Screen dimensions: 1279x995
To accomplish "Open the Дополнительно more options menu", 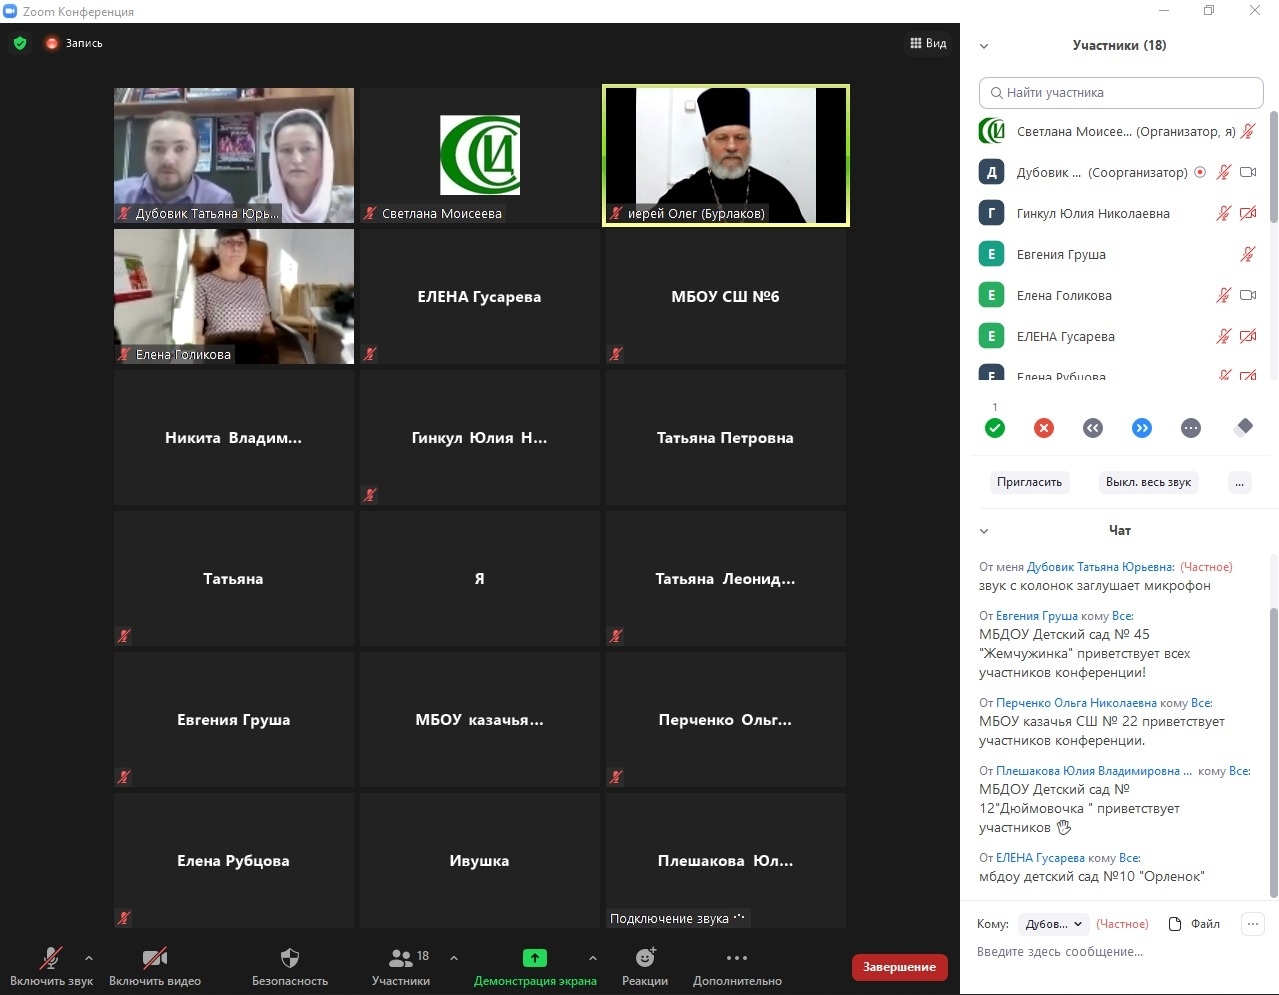I will tap(737, 966).
